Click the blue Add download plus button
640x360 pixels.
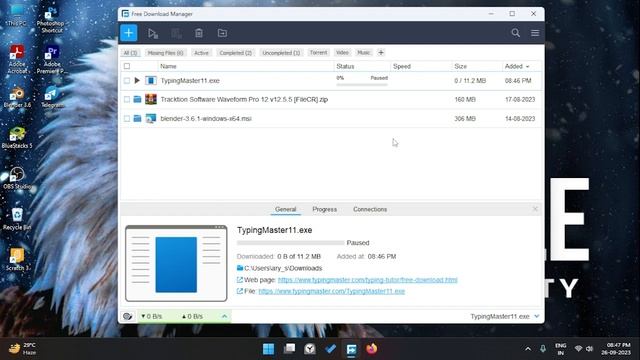click(129, 33)
